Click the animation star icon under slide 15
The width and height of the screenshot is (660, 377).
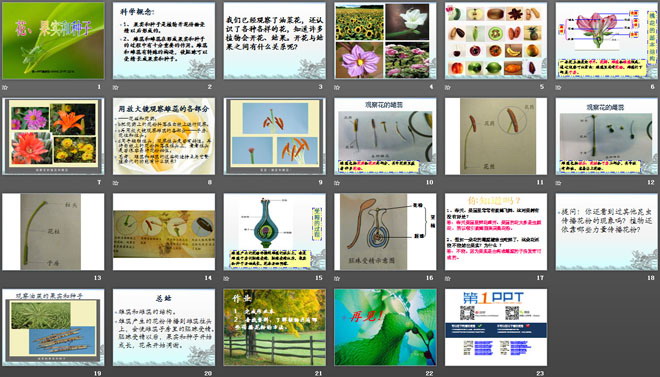pos(226,278)
